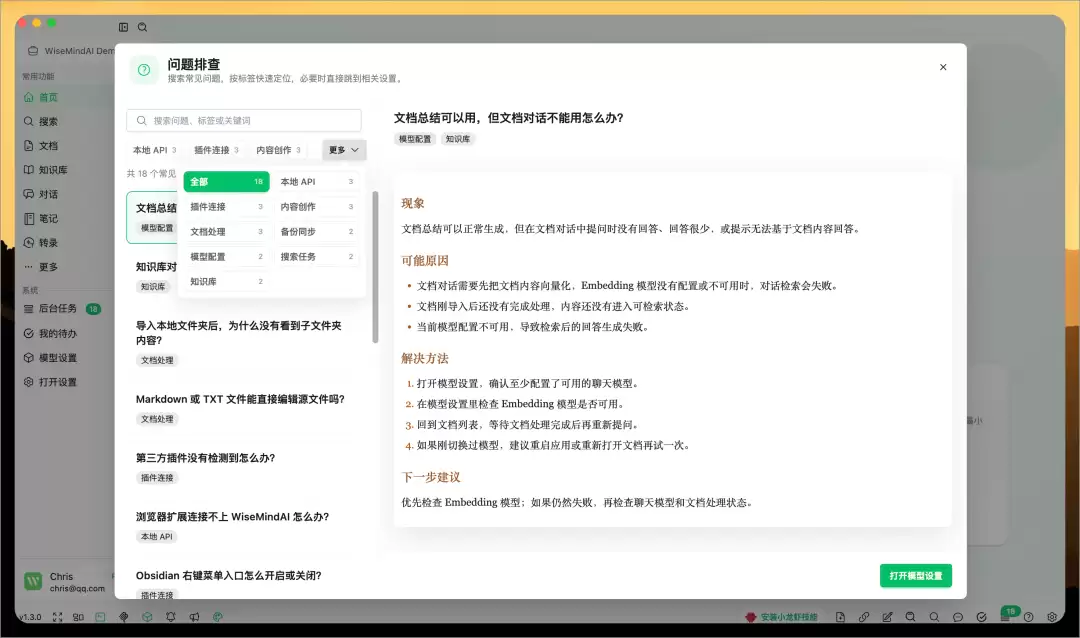The height and width of the screenshot is (638, 1080).
Task: Click 知识库 tag under the article title
Action: [458, 139]
